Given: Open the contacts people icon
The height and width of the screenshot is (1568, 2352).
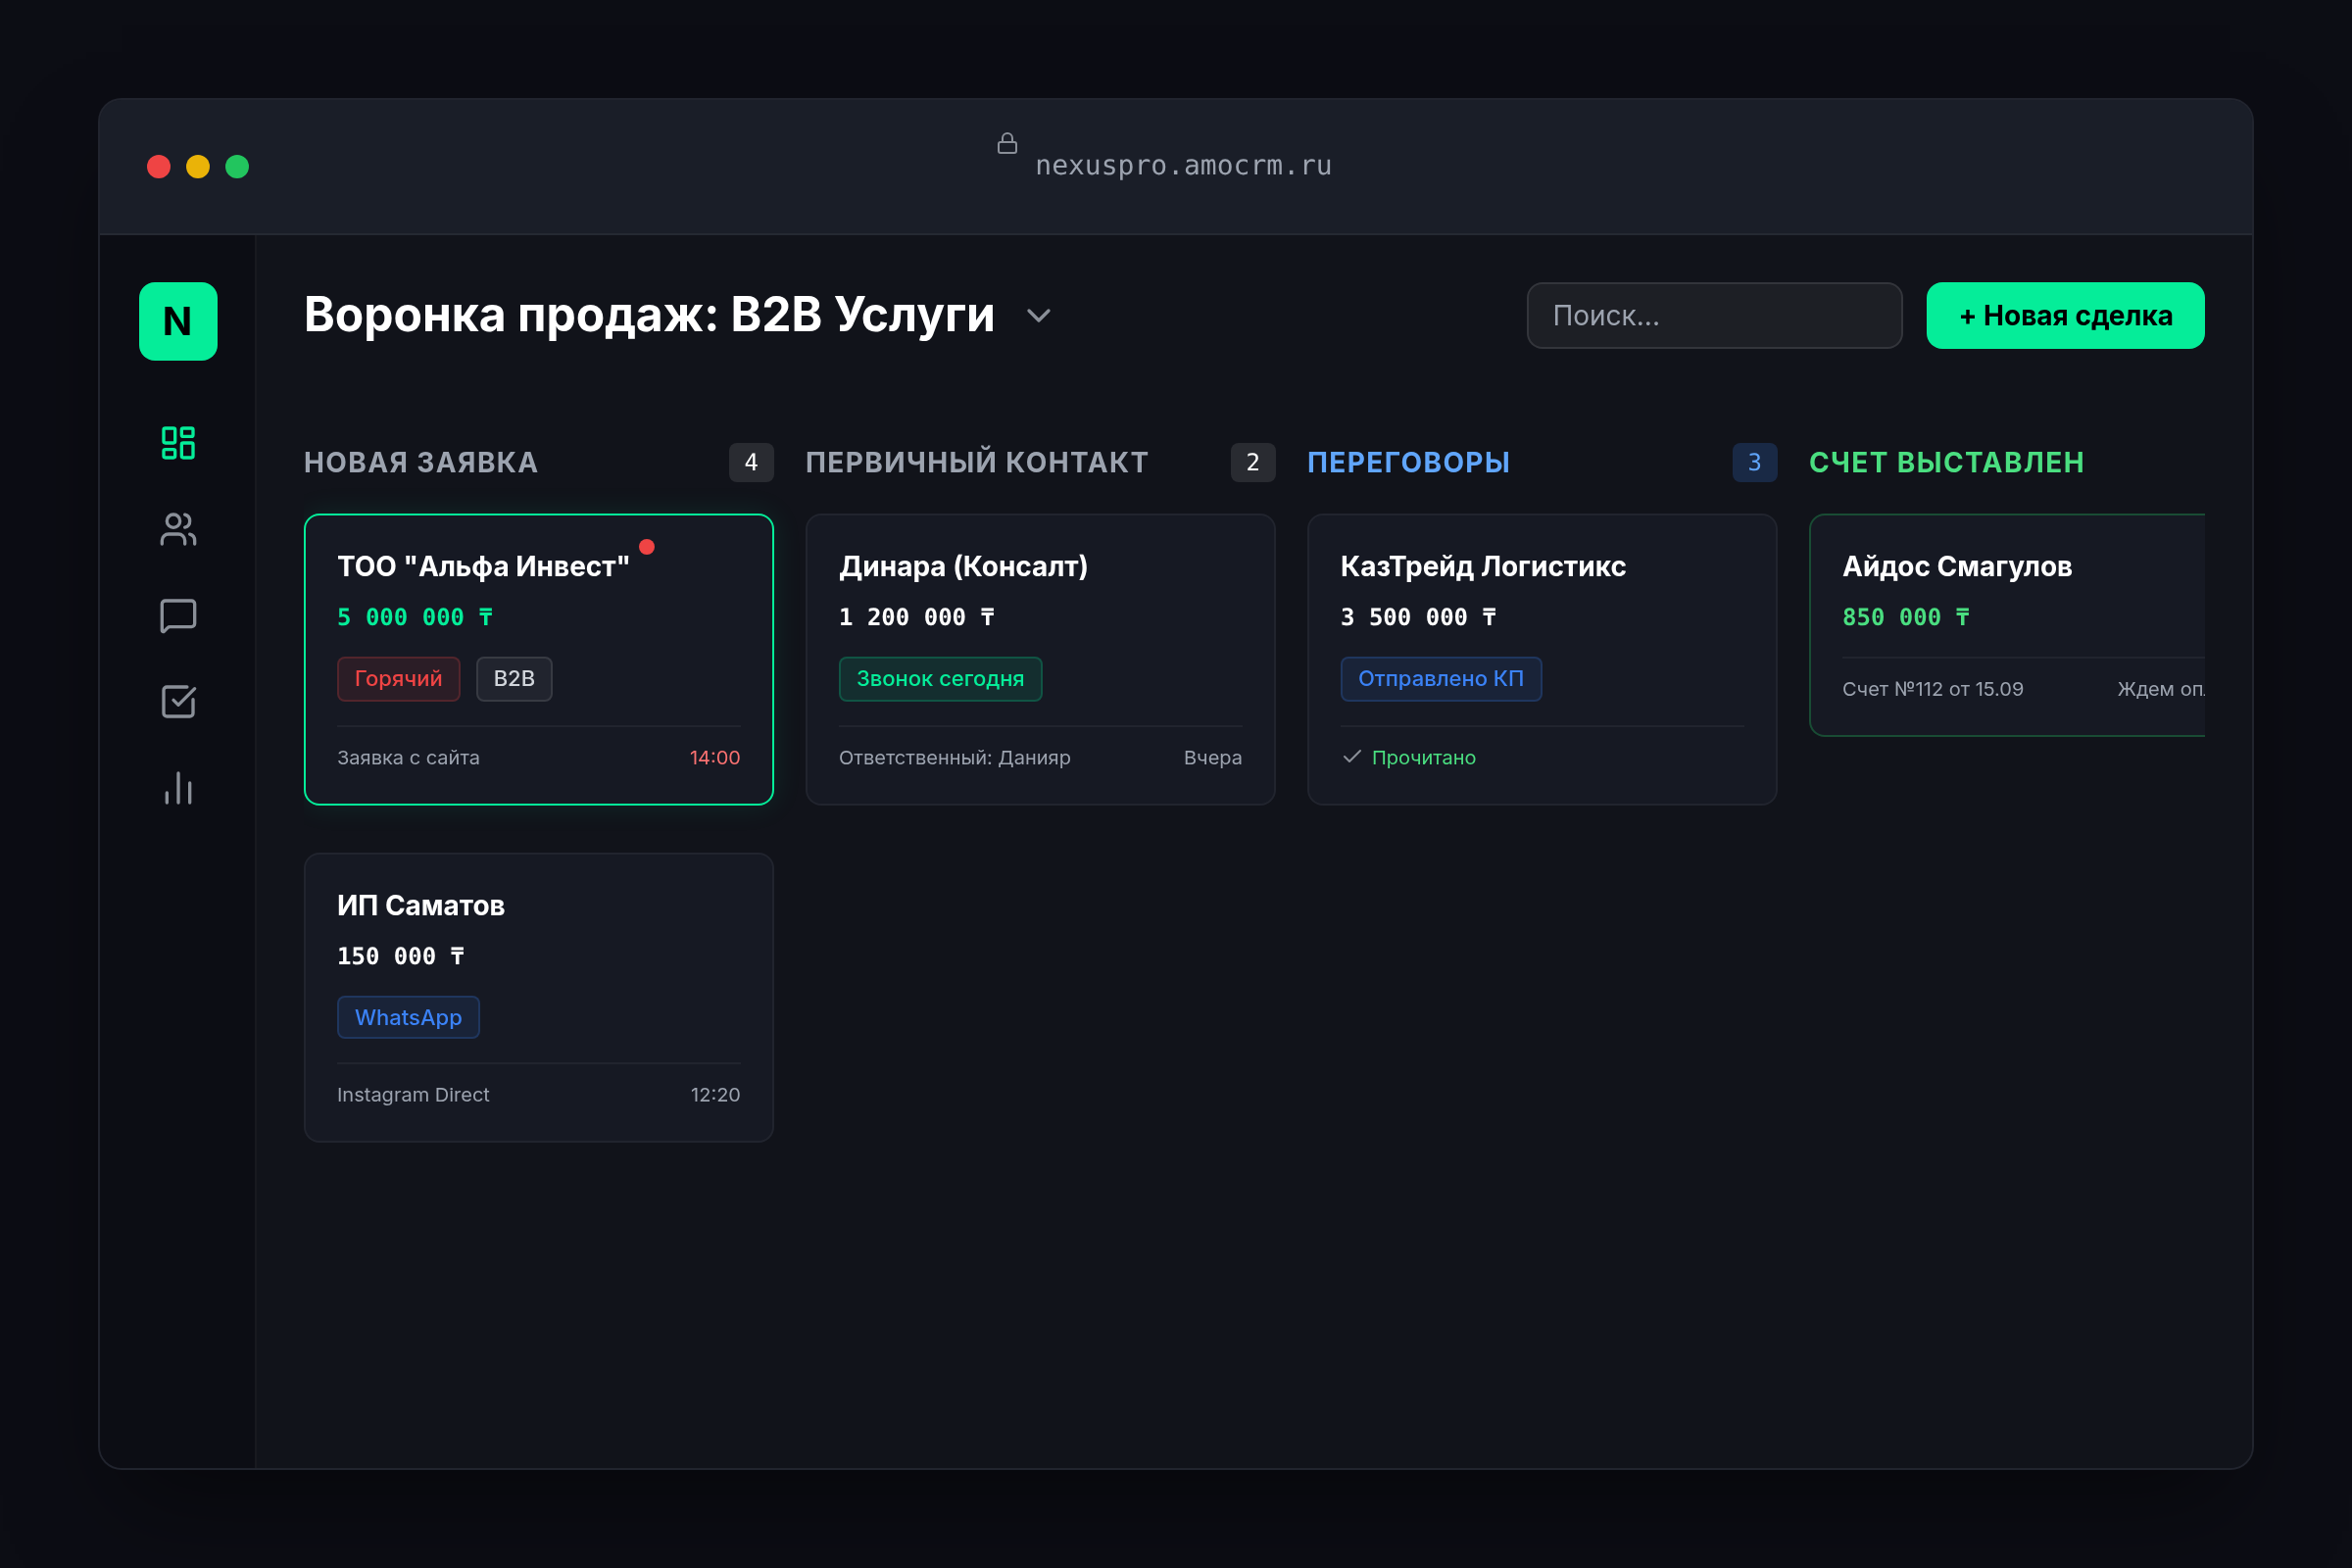Looking at the screenshot, I should click(178, 529).
